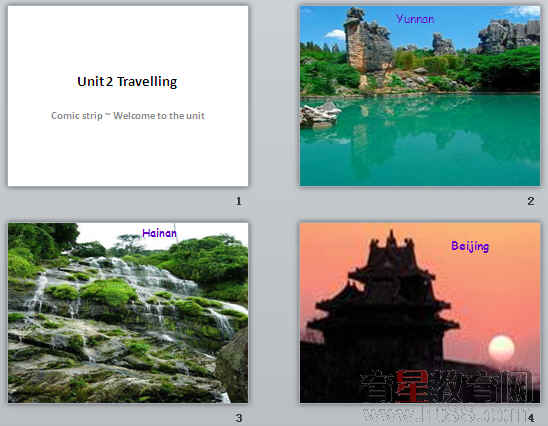Click the setting sun in the Beijing slide
Screen dimensions: 548x426
501,348
